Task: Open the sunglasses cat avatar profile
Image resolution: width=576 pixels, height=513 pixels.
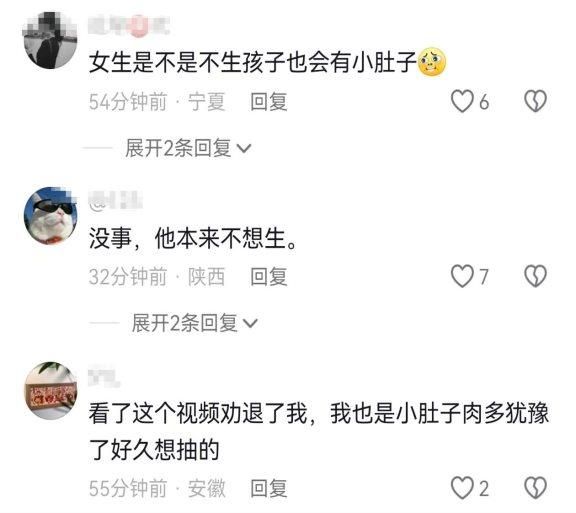Action: (50, 215)
